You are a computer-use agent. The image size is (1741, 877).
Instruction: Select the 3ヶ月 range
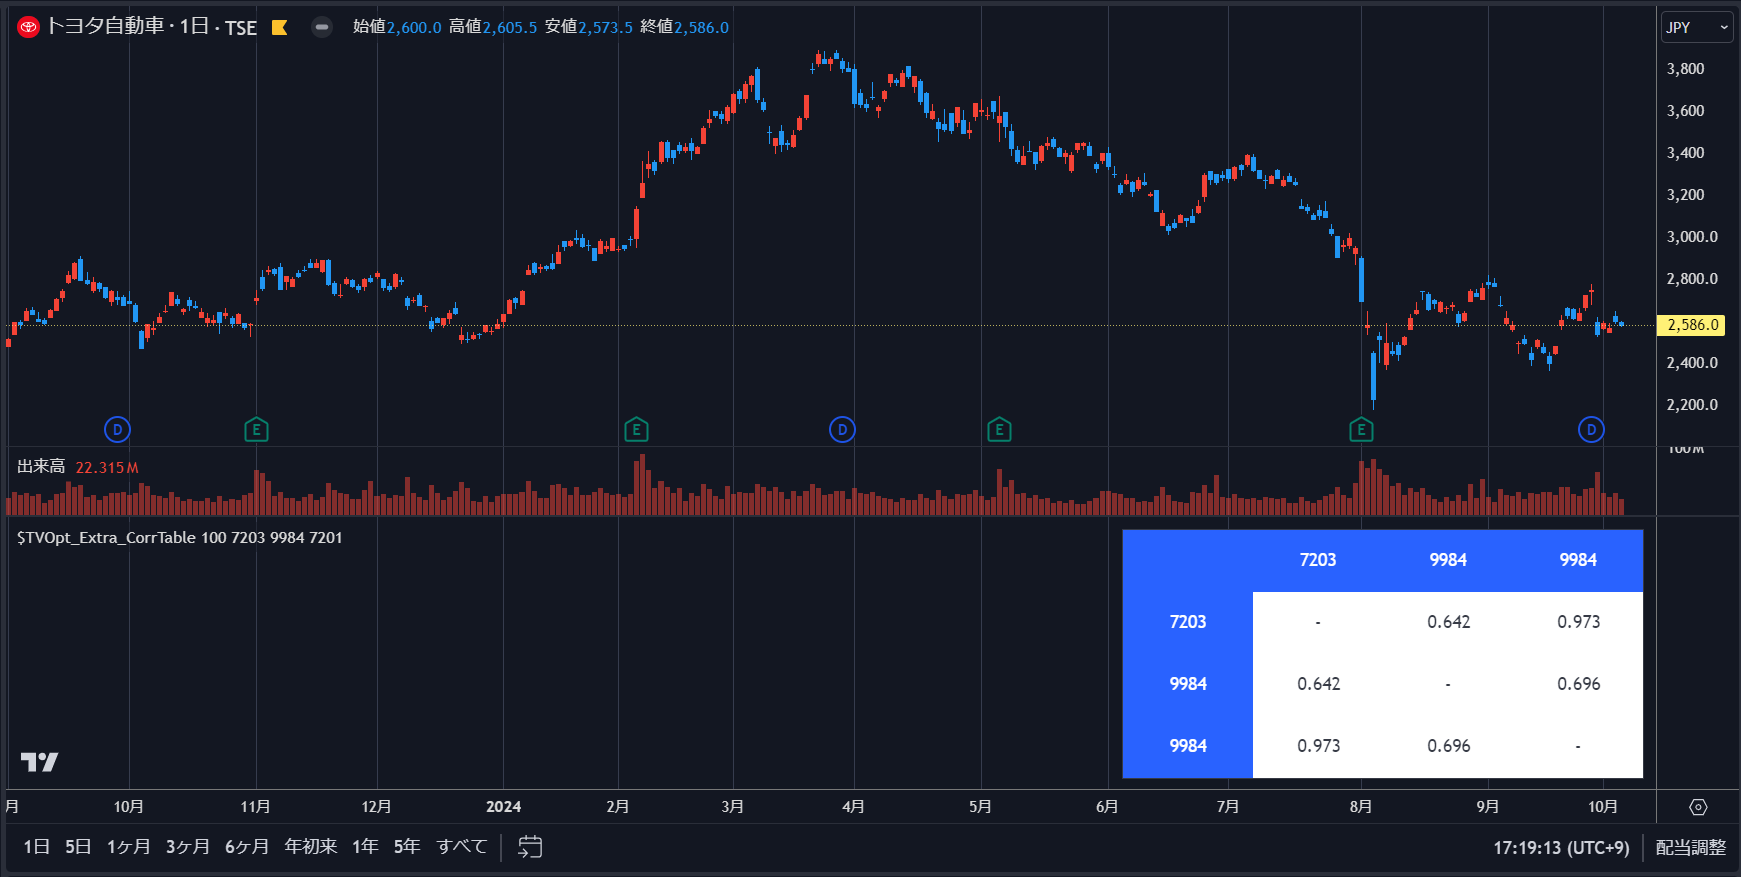(x=188, y=847)
